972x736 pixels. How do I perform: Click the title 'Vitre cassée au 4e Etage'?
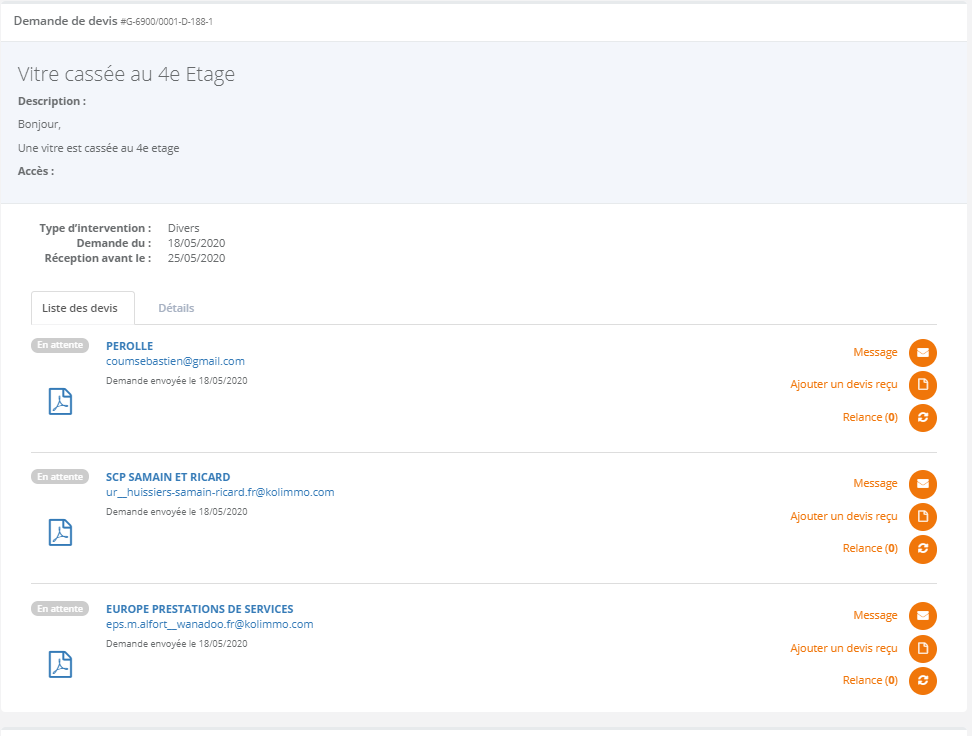126,74
